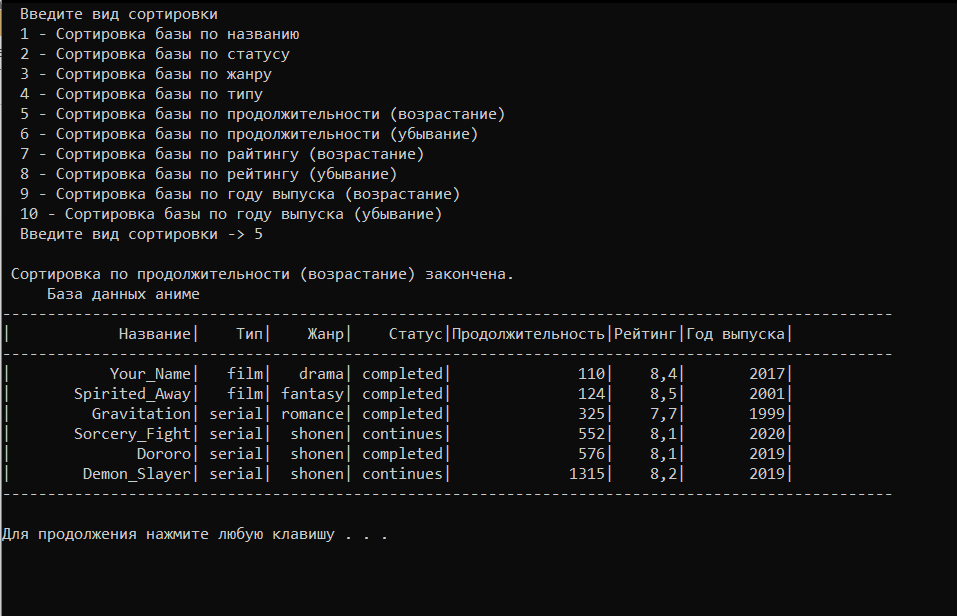The image size is (957, 616).
Task: Click the Год выпуска column header
Action: 735,335
